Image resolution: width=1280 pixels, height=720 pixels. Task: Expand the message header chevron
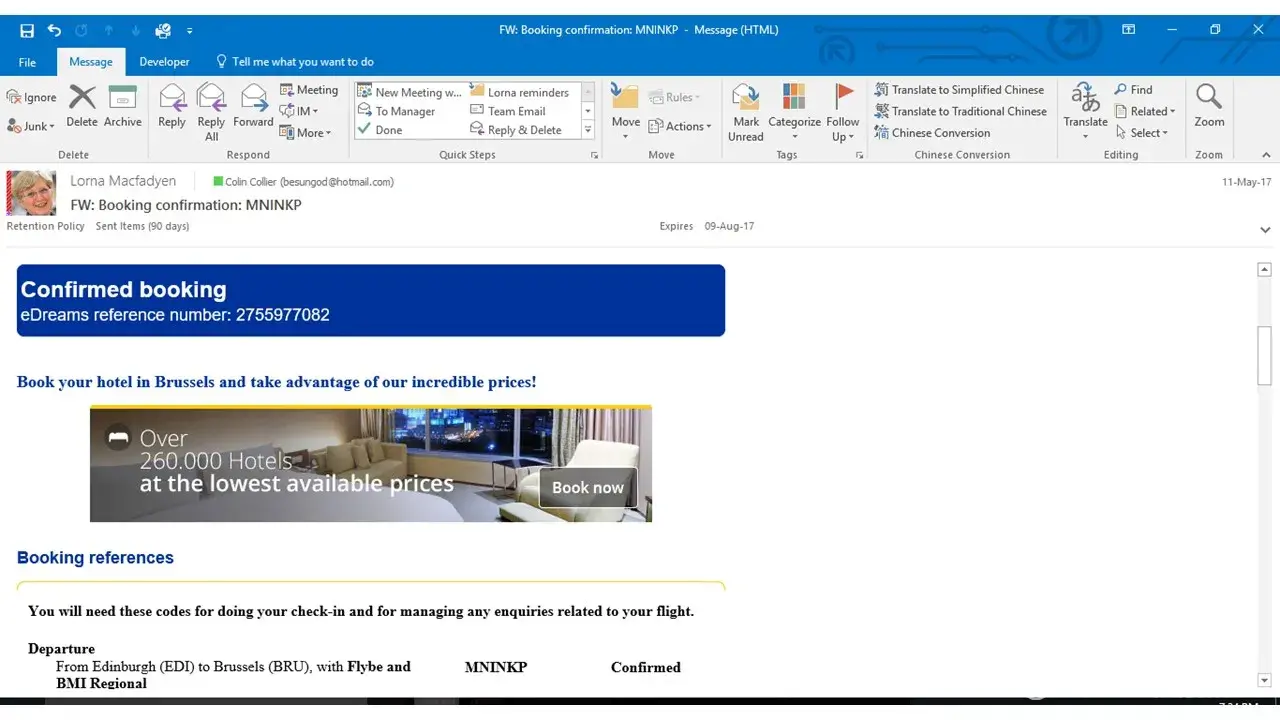tap(1265, 230)
